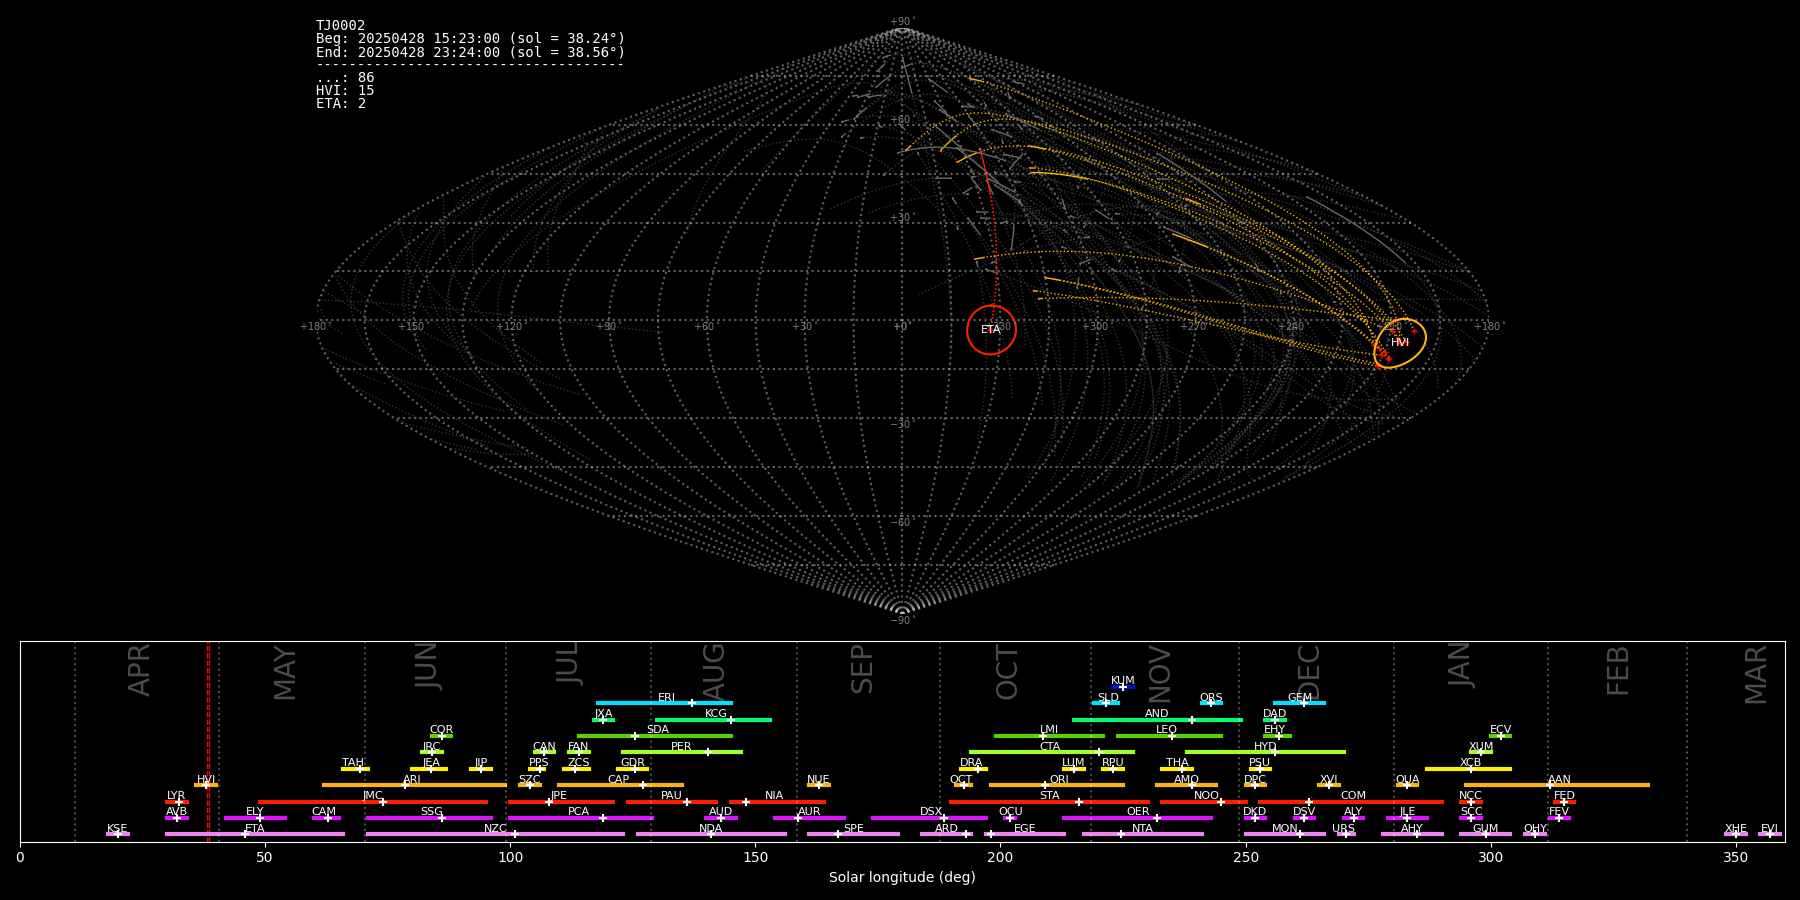
Task: Click the LYR shower label in the timeline
Action: [x=176, y=795]
